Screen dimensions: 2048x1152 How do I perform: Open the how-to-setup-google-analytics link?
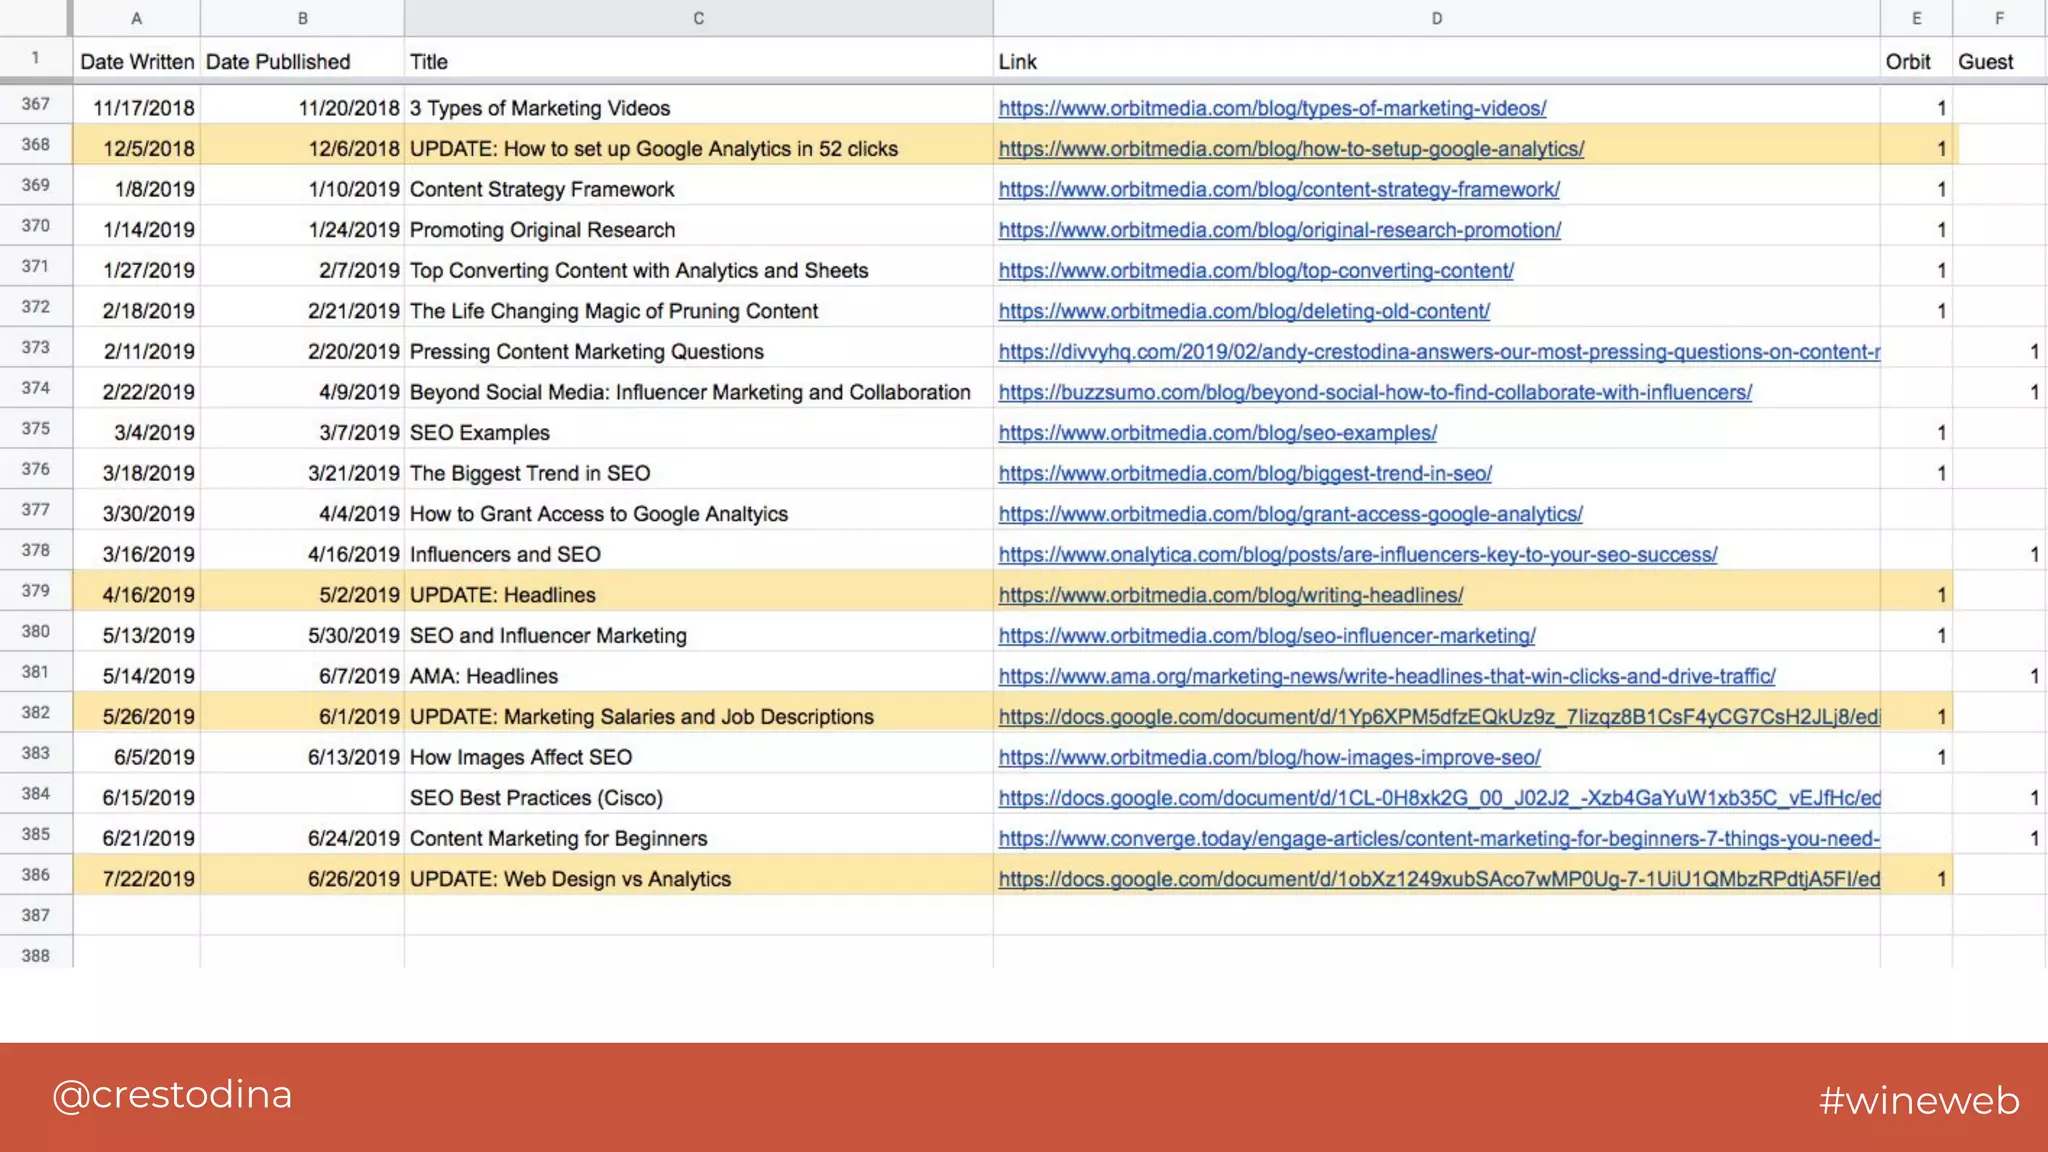tap(1290, 149)
